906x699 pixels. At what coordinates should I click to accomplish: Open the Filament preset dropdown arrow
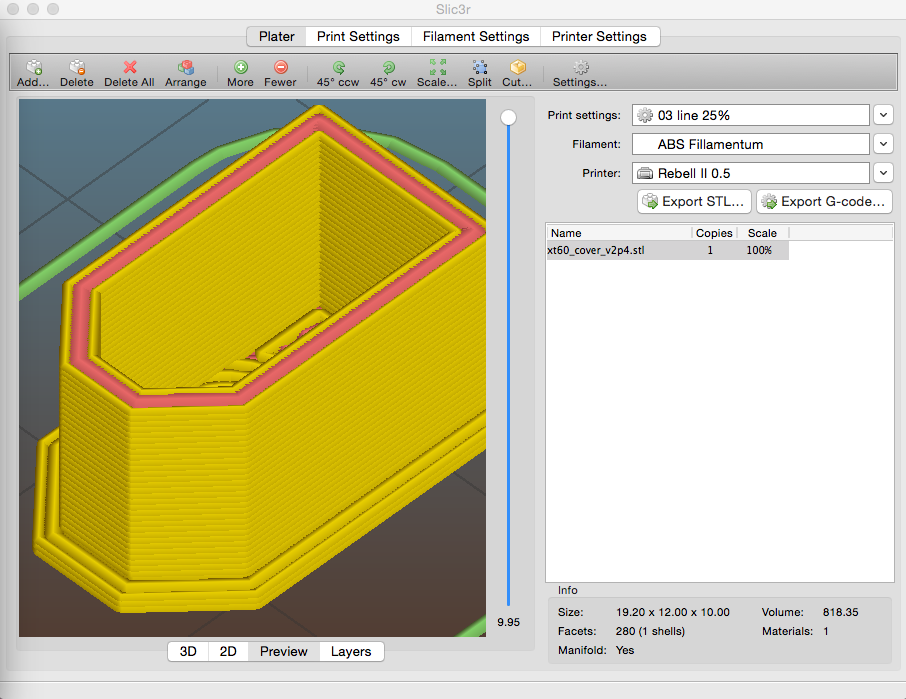click(883, 144)
